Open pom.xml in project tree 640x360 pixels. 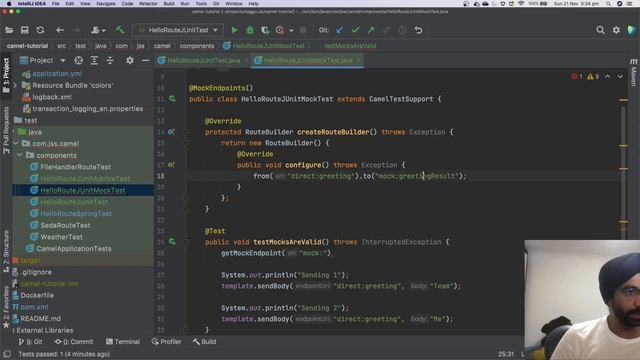coord(34,307)
